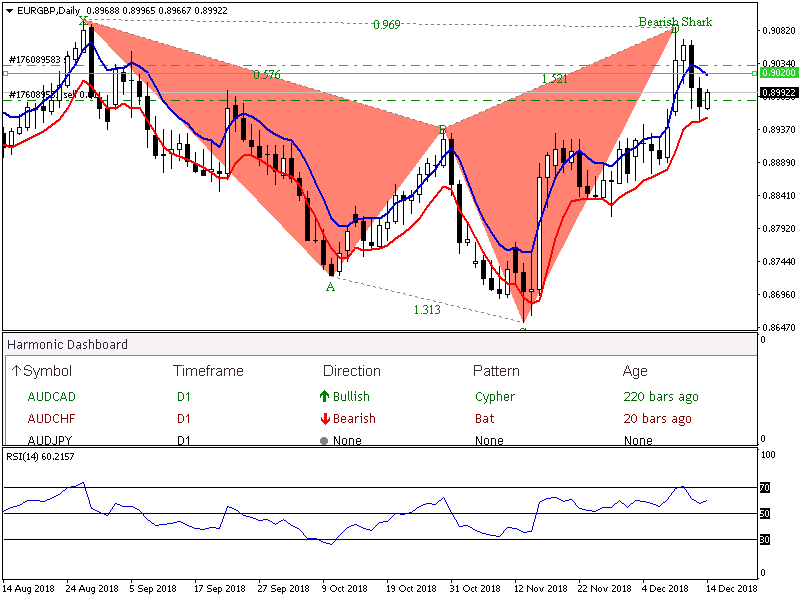This screenshot has width=800, height=600.
Task: Click the pattern point B label
Action: [442, 130]
